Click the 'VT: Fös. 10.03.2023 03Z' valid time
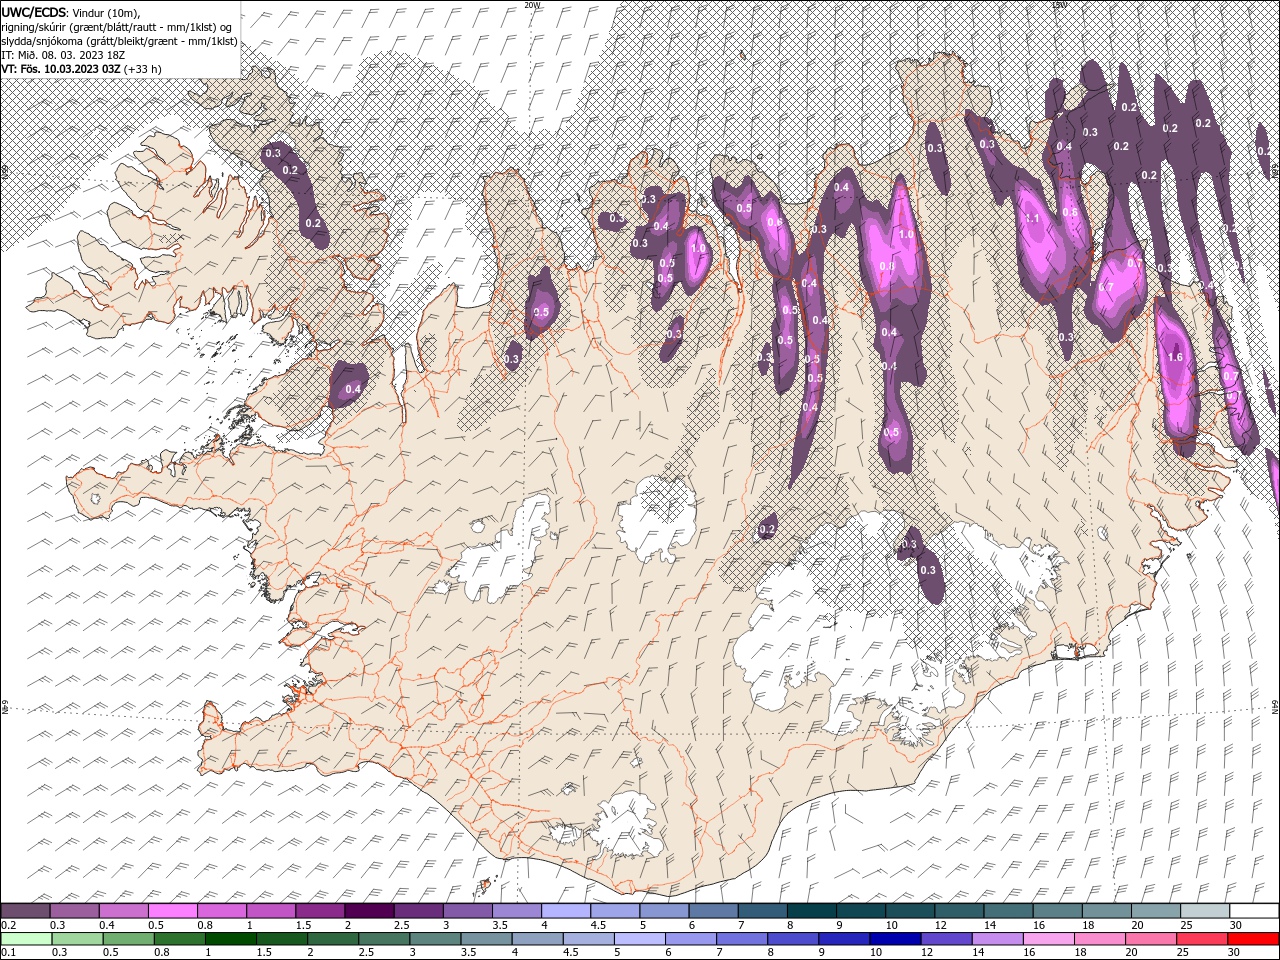Image resolution: width=1280 pixels, height=960 pixels. point(62,69)
